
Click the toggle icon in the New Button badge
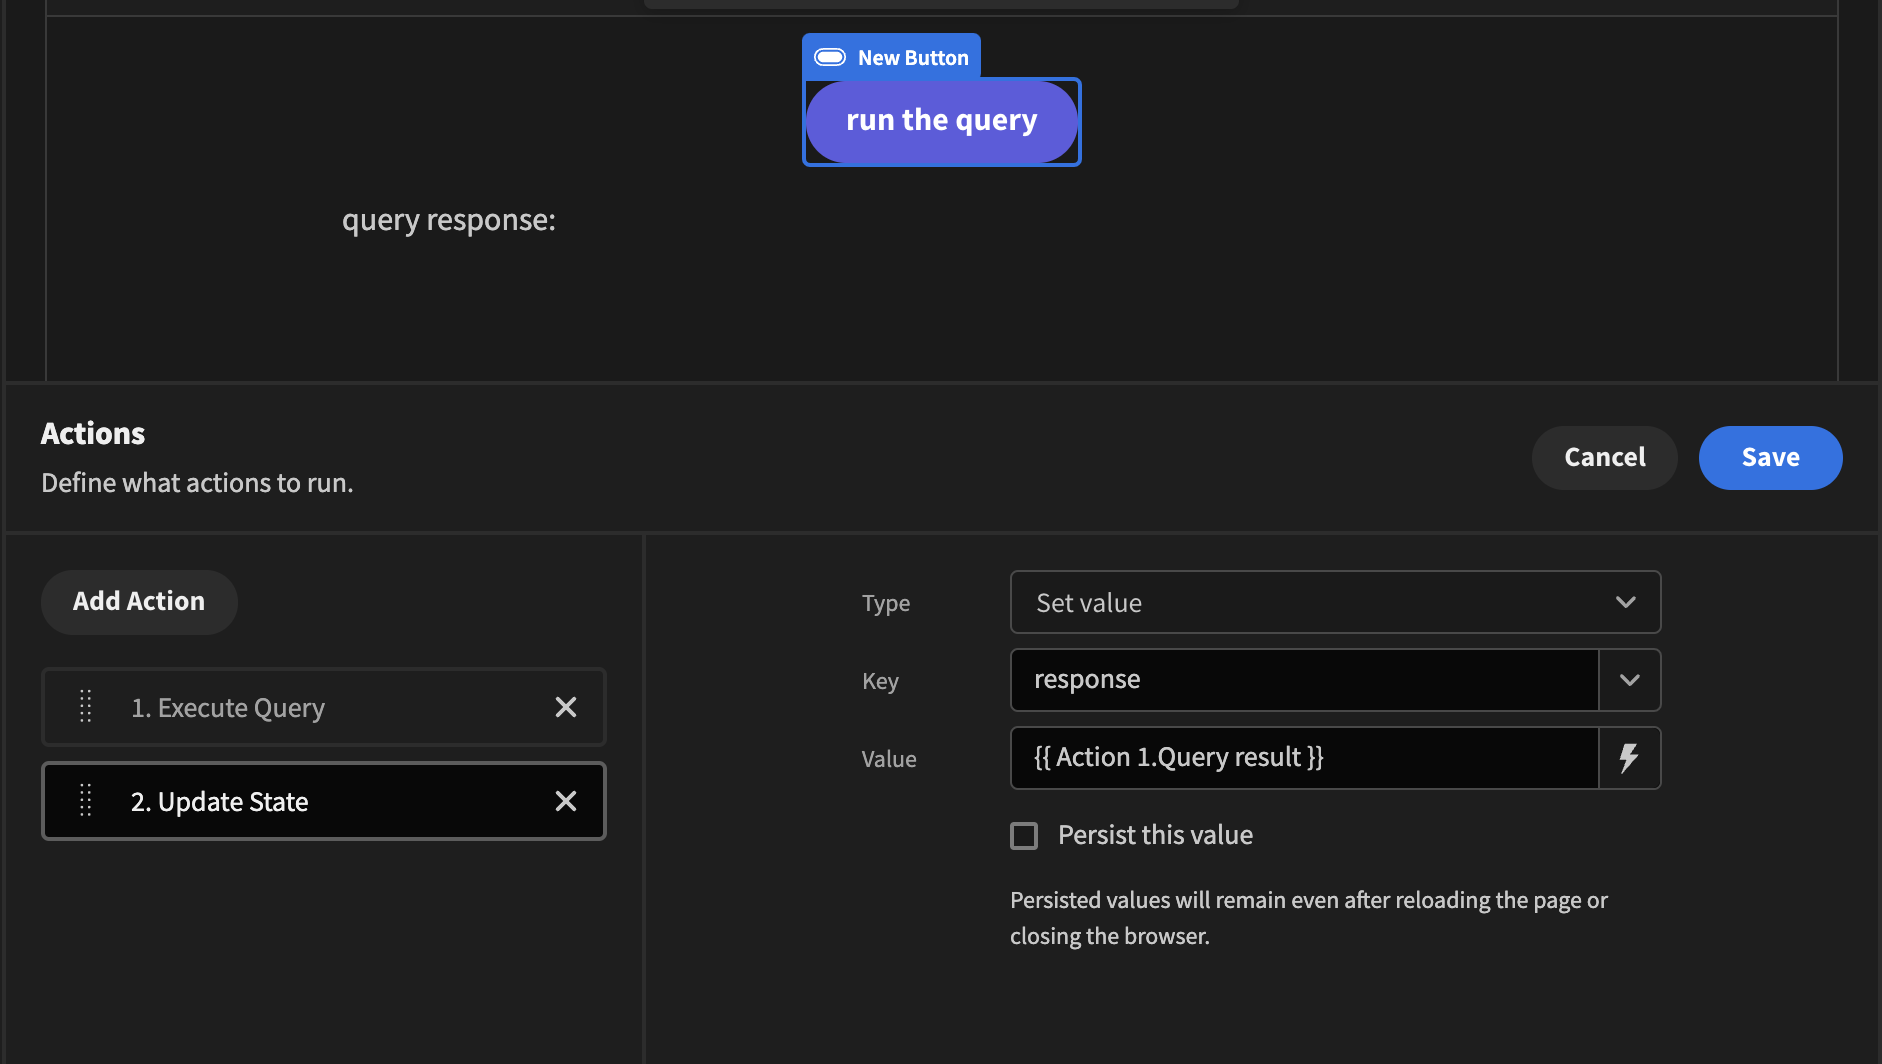point(831,57)
